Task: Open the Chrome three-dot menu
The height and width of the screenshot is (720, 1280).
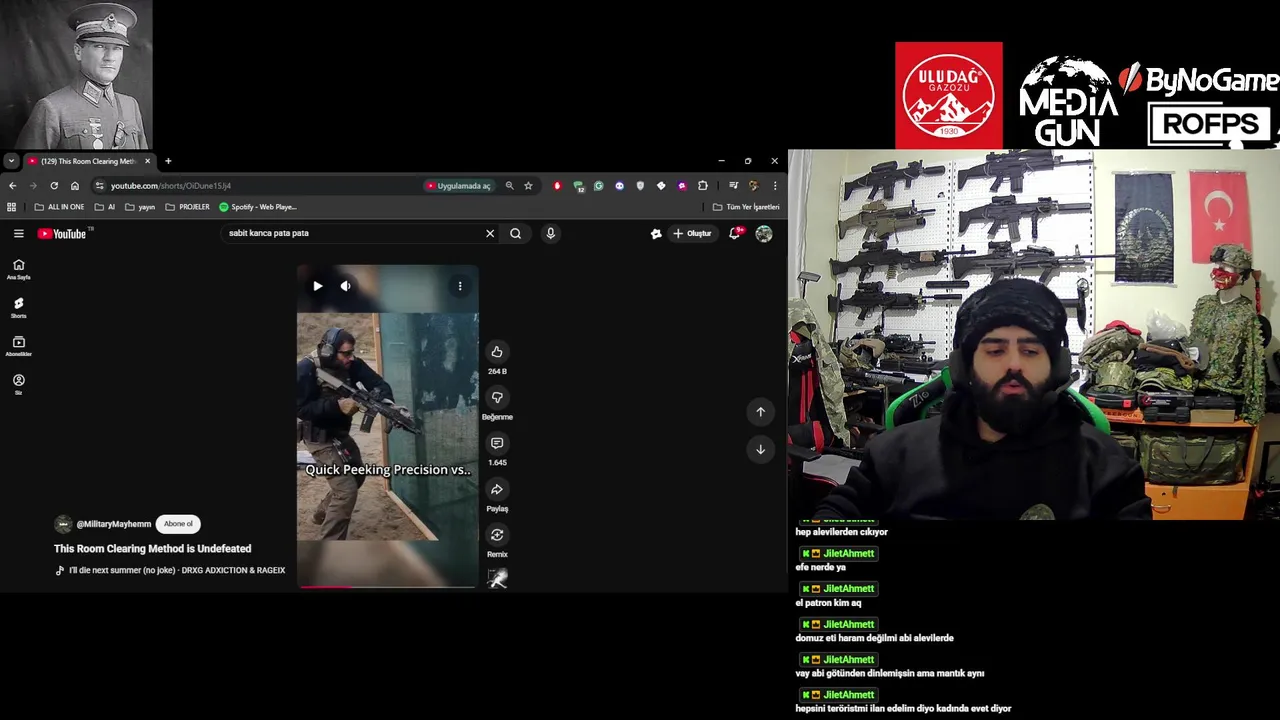Action: click(775, 186)
